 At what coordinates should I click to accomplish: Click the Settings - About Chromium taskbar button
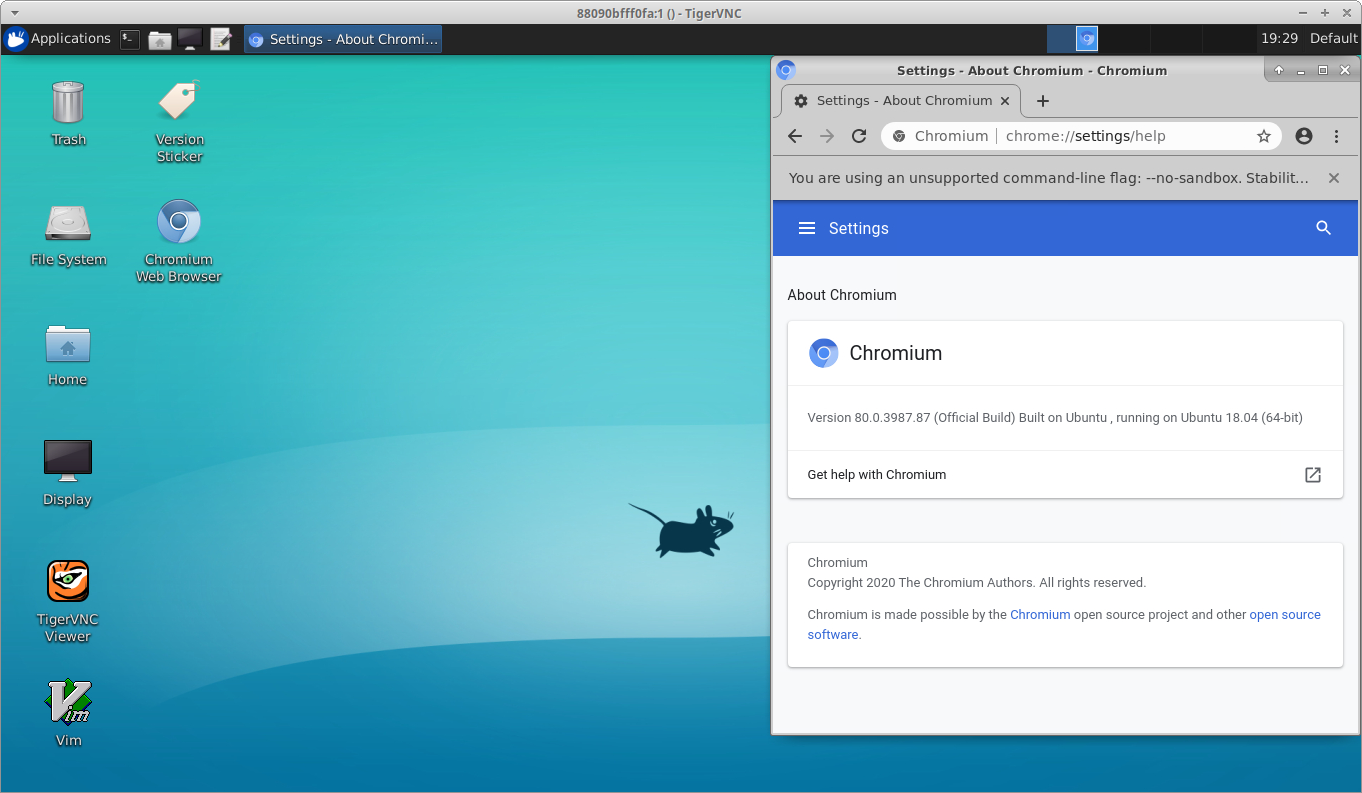343,39
